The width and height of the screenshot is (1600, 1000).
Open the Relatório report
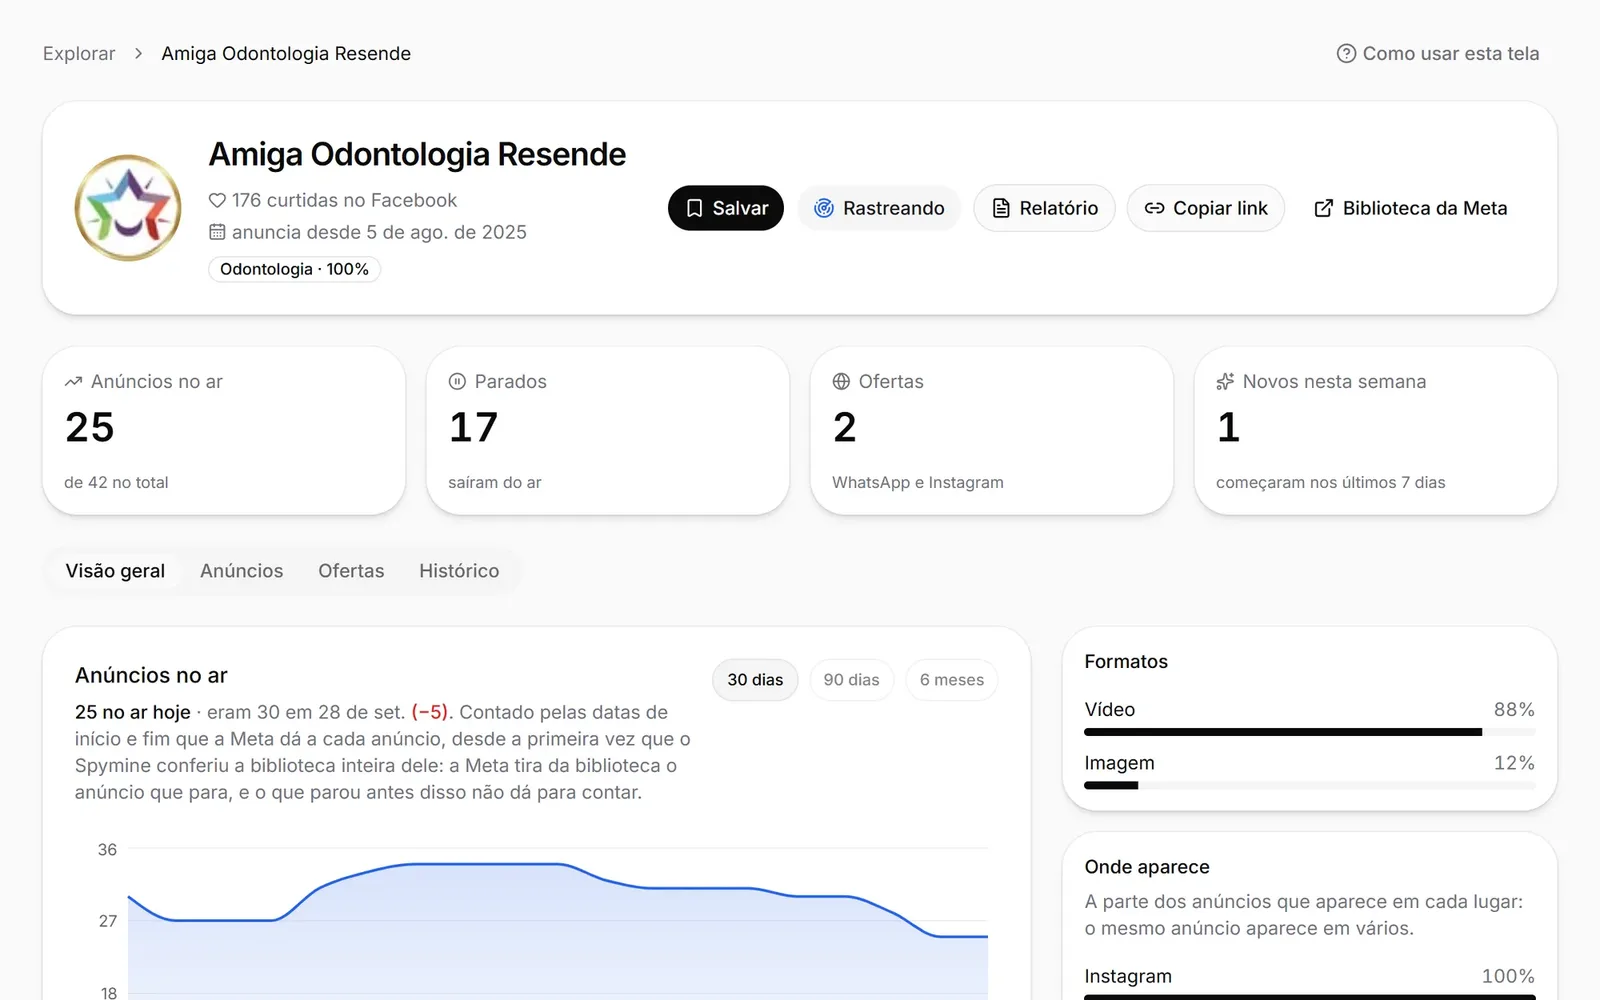1044,208
